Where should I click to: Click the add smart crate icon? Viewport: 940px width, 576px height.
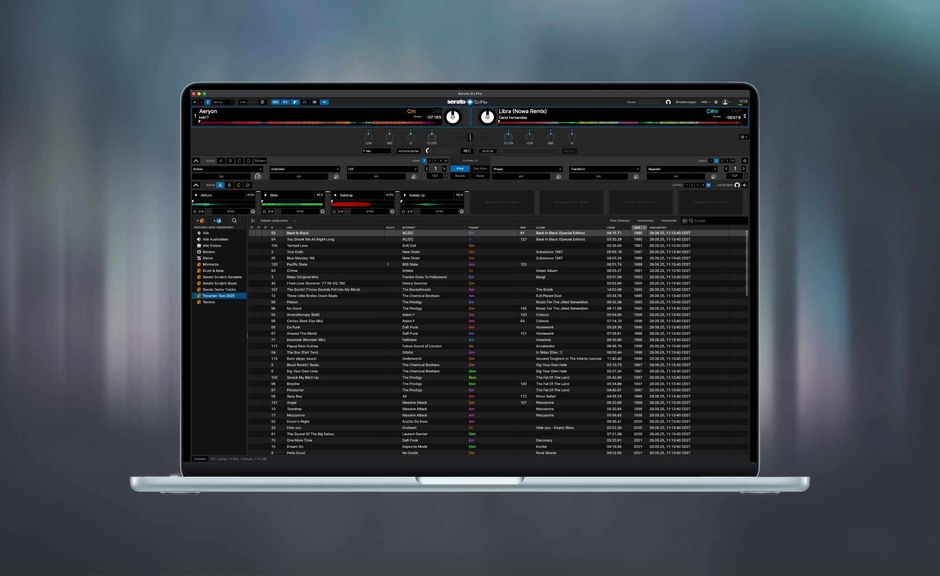(x=218, y=221)
